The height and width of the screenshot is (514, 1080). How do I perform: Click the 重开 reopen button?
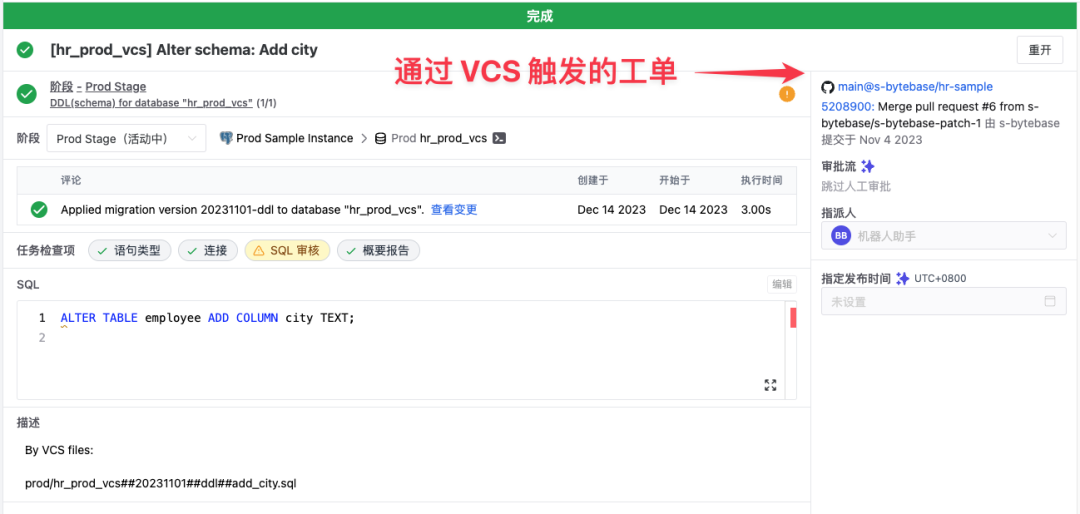tap(1039, 50)
